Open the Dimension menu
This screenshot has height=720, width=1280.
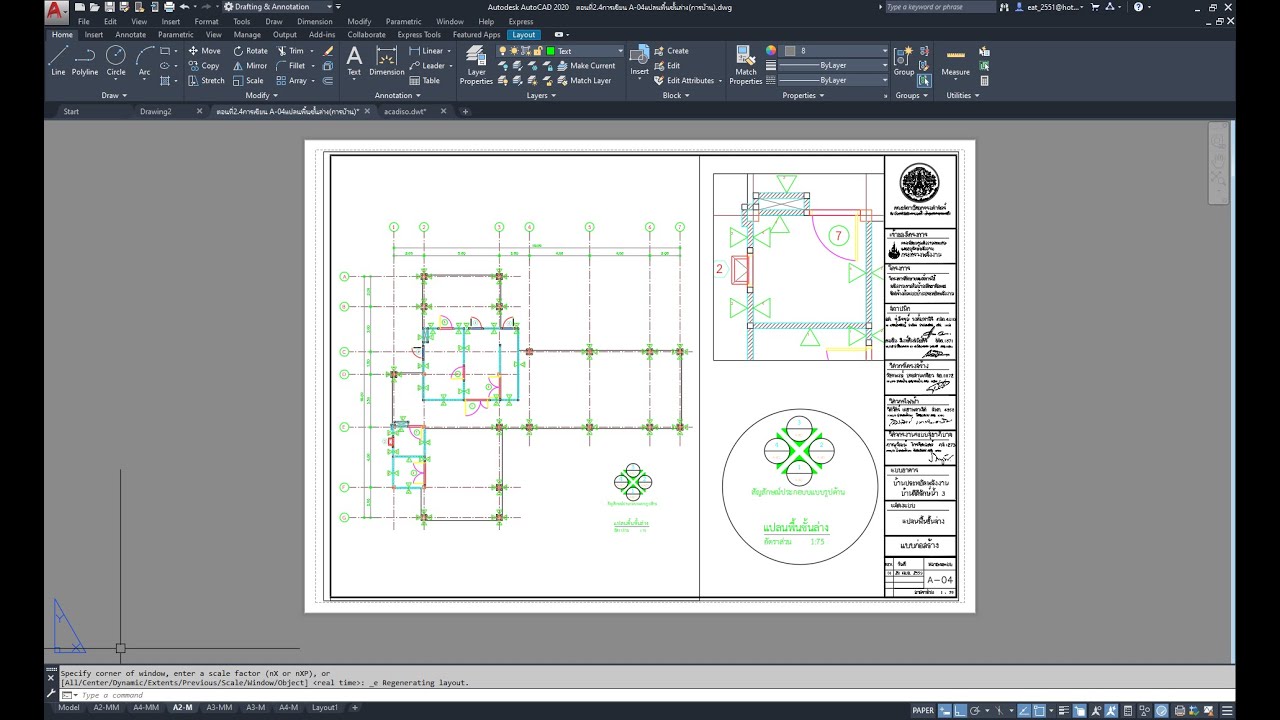[x=315, y=21]
